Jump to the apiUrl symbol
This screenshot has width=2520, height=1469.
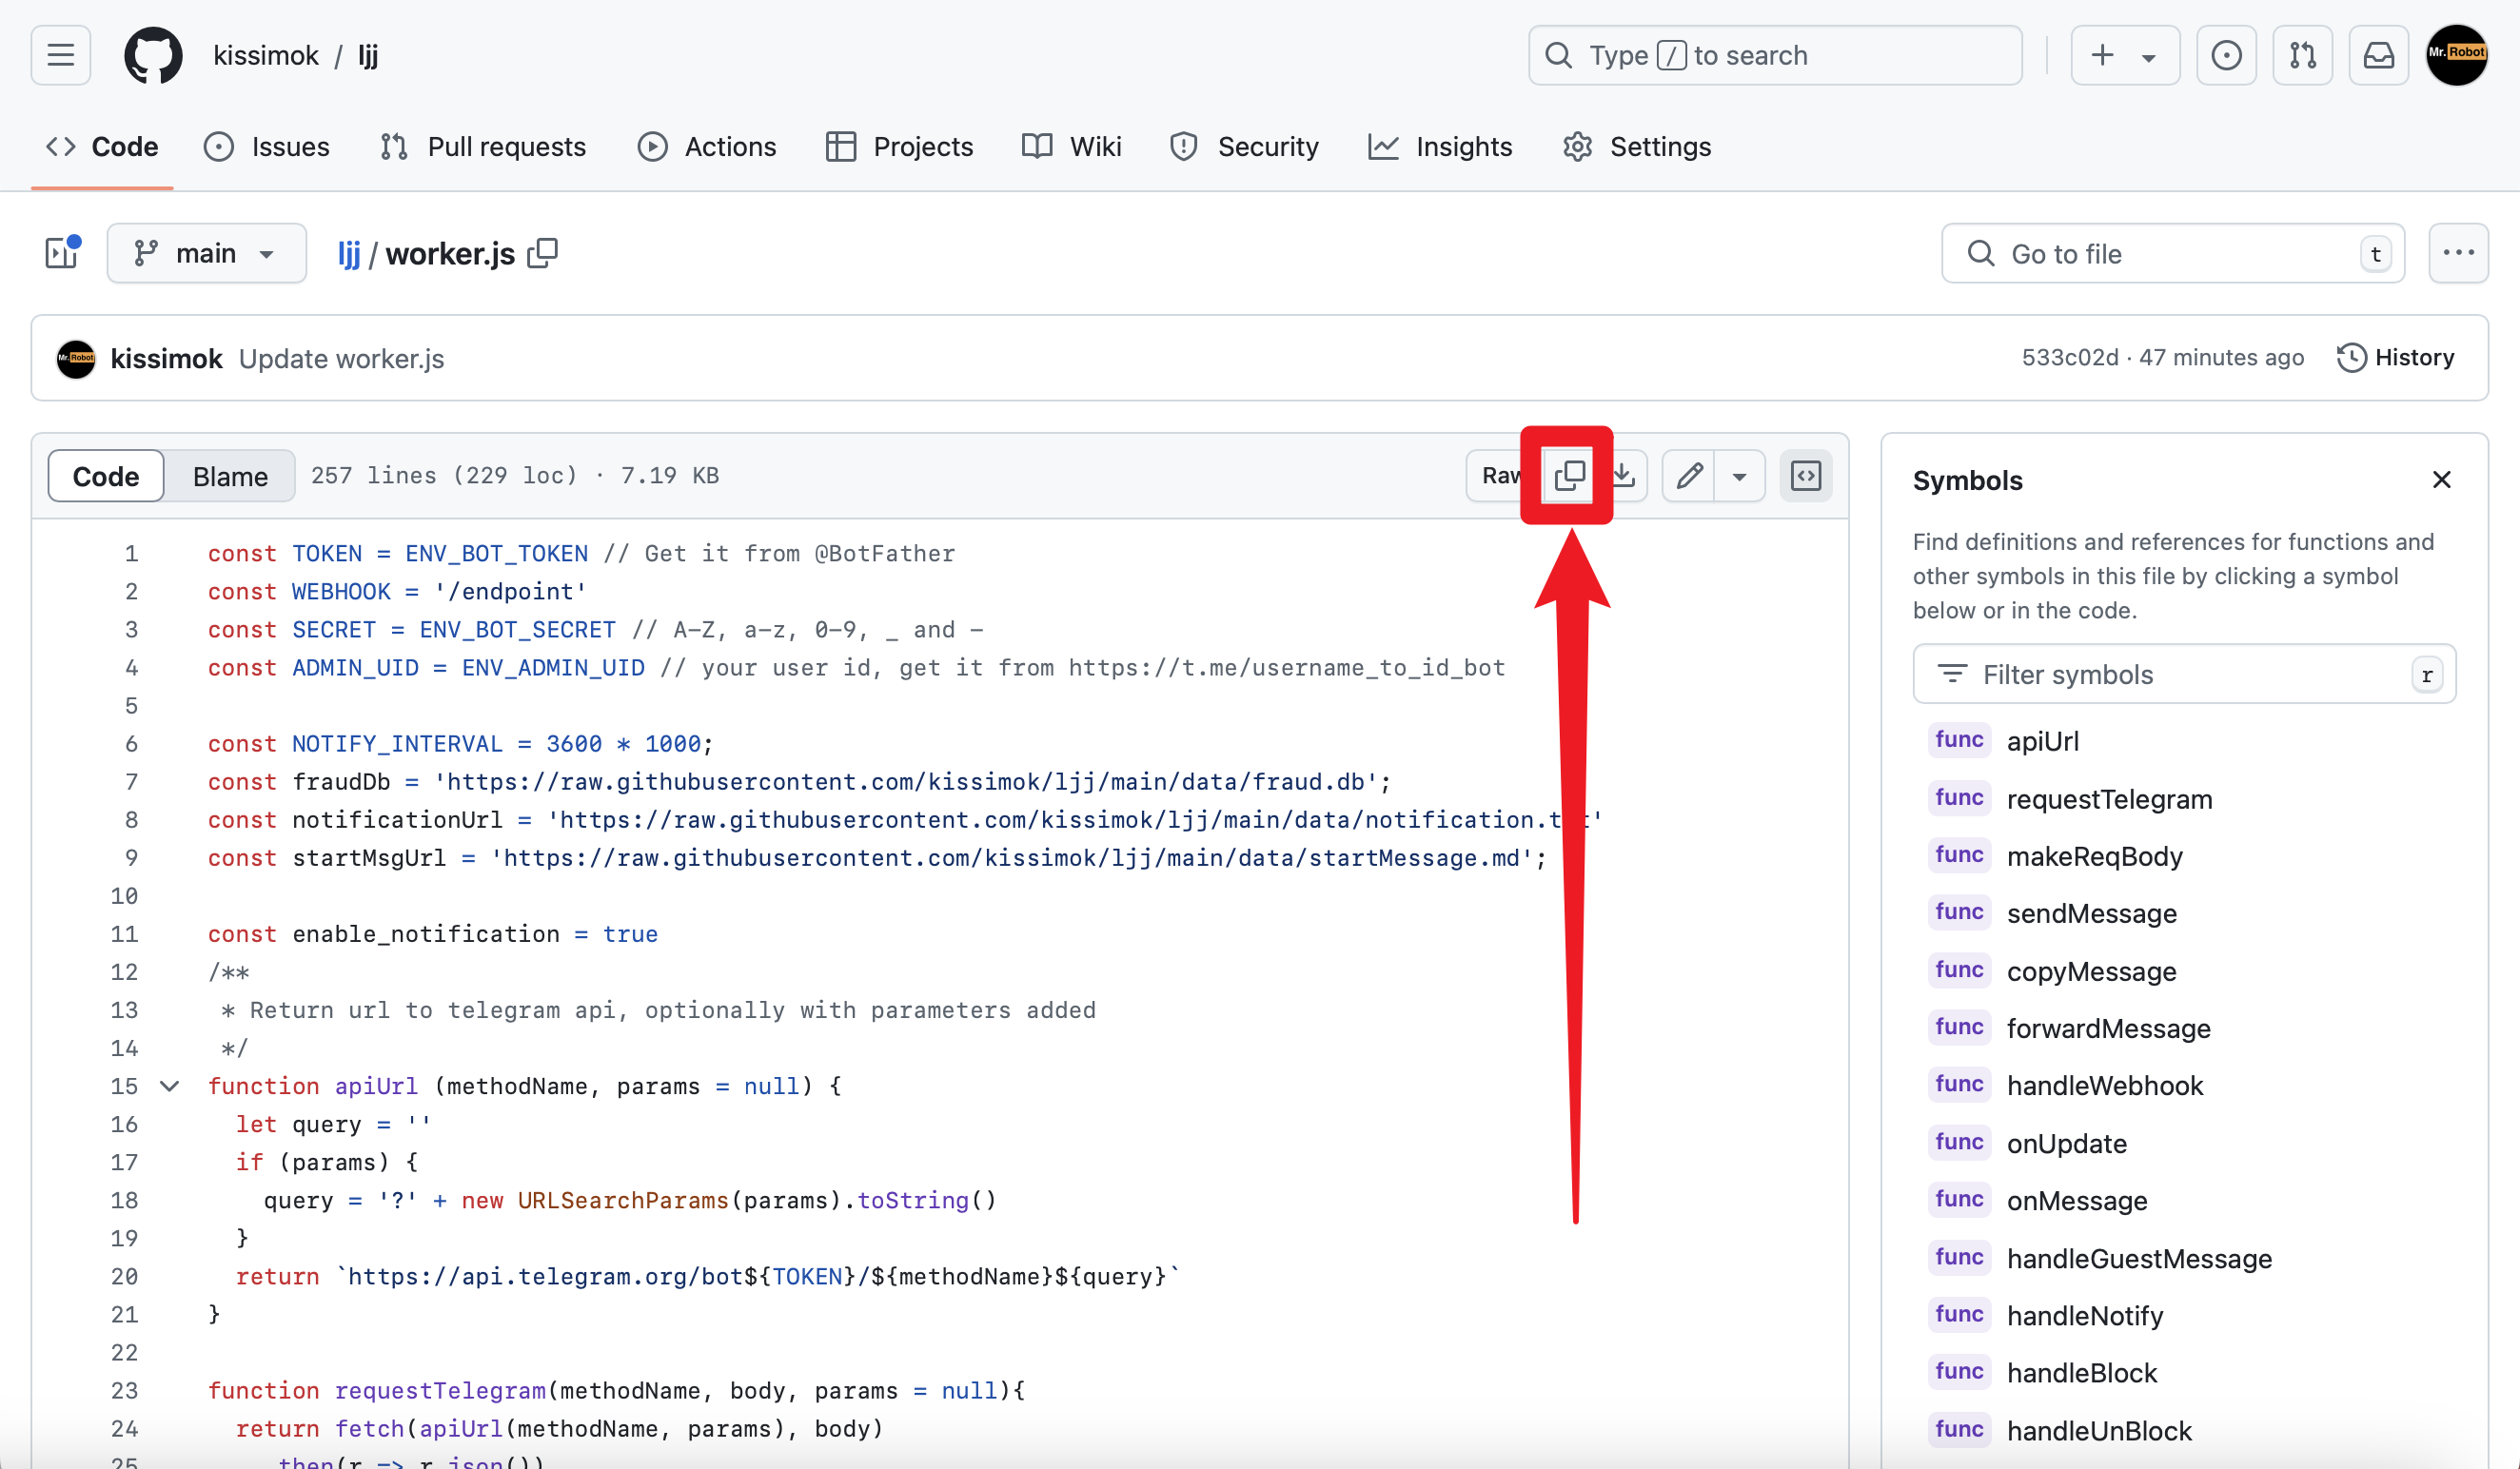click(2042, 741)
